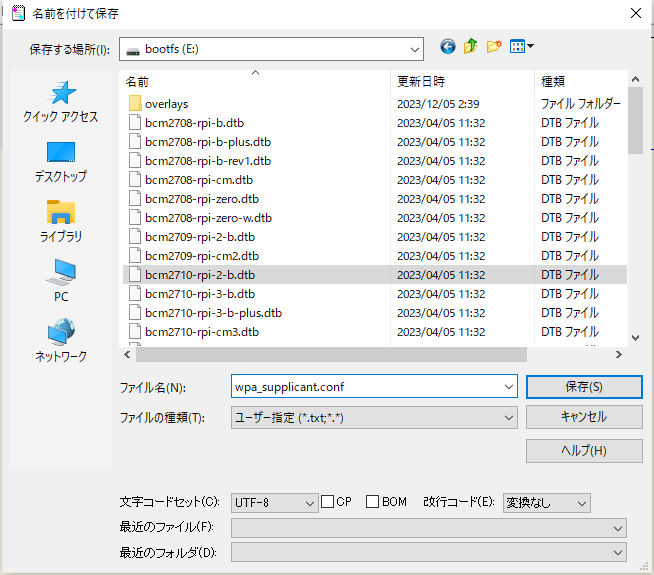Click scroll right arrow of file list

point(619,355)
